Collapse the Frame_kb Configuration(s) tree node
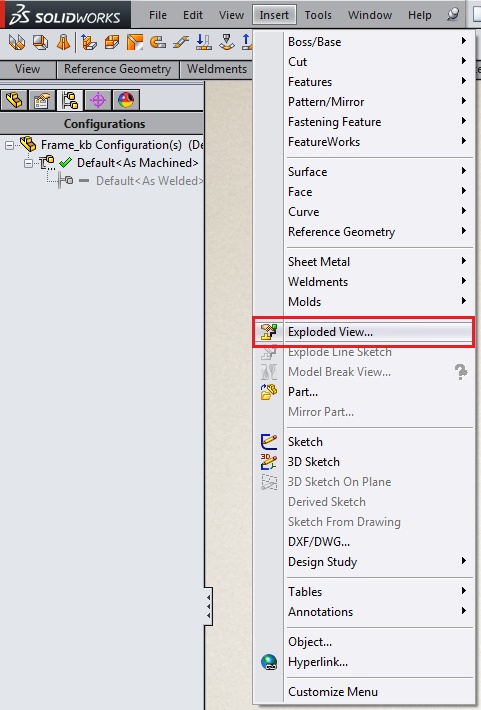 [x=10, y=145]
